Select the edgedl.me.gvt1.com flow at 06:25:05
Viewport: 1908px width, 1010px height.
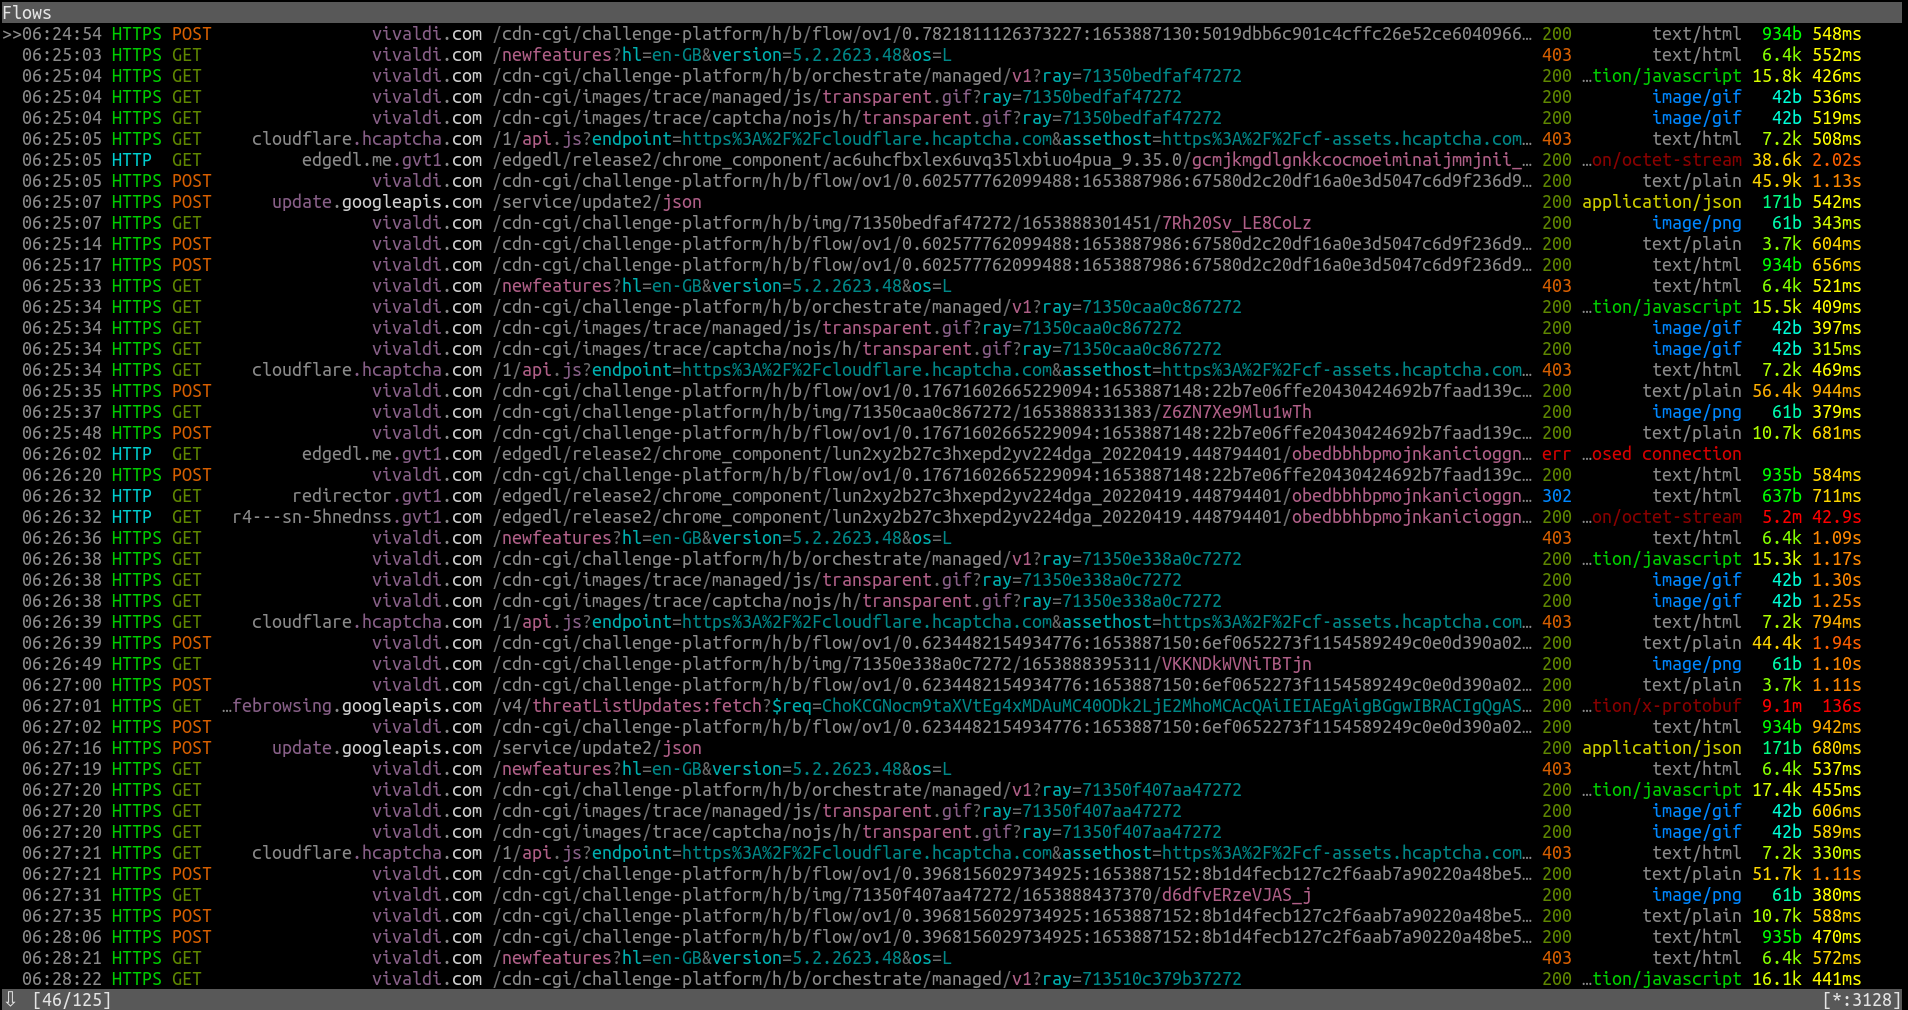coord(900,160)
